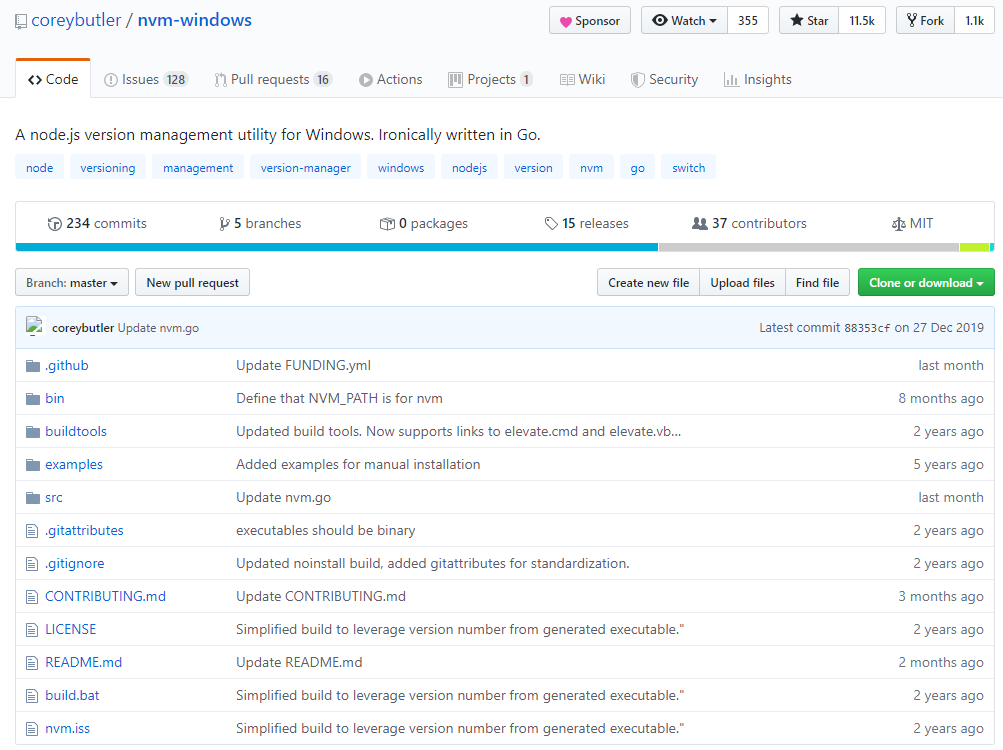The width and height of the screenshot is (1003, 750).
Task: Click the LICENSE file icon
Action: [32, 630]
